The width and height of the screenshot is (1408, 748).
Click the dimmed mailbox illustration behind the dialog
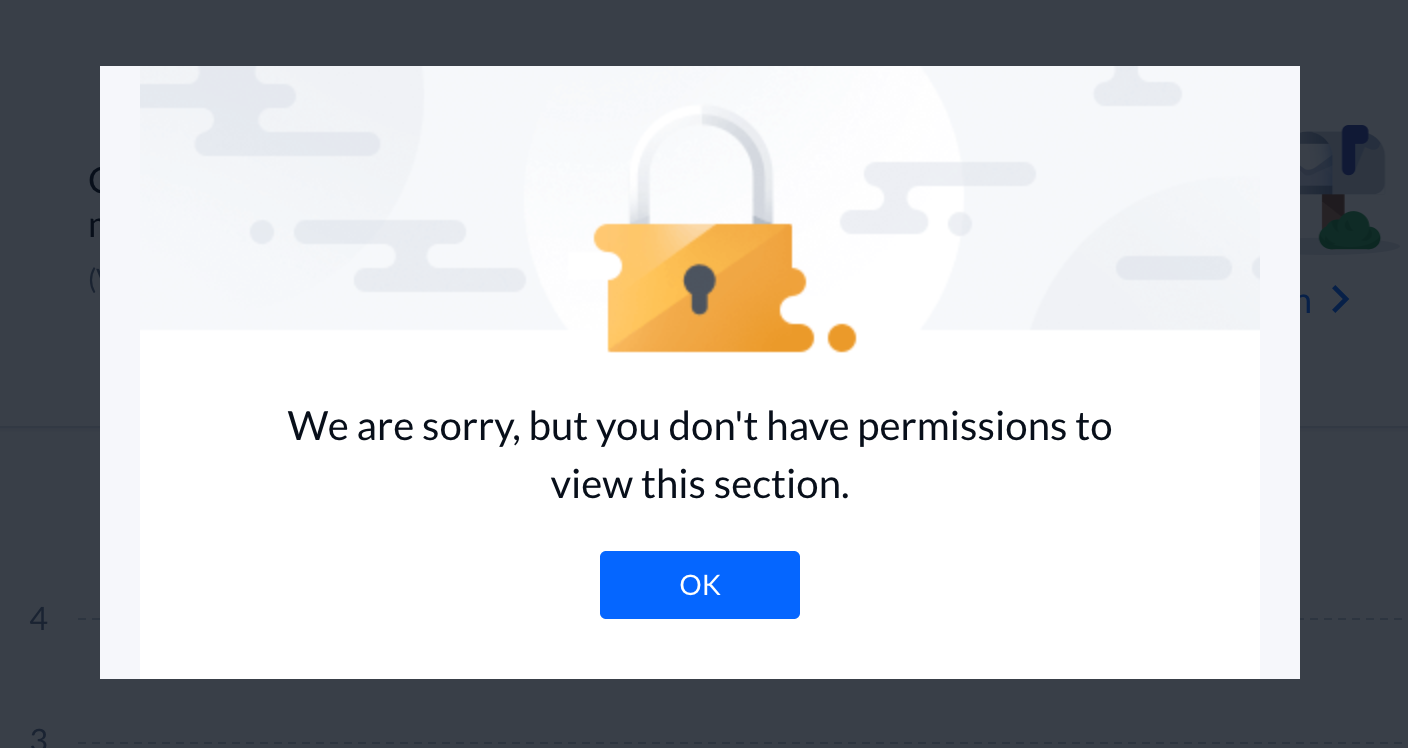[1342, 187]
